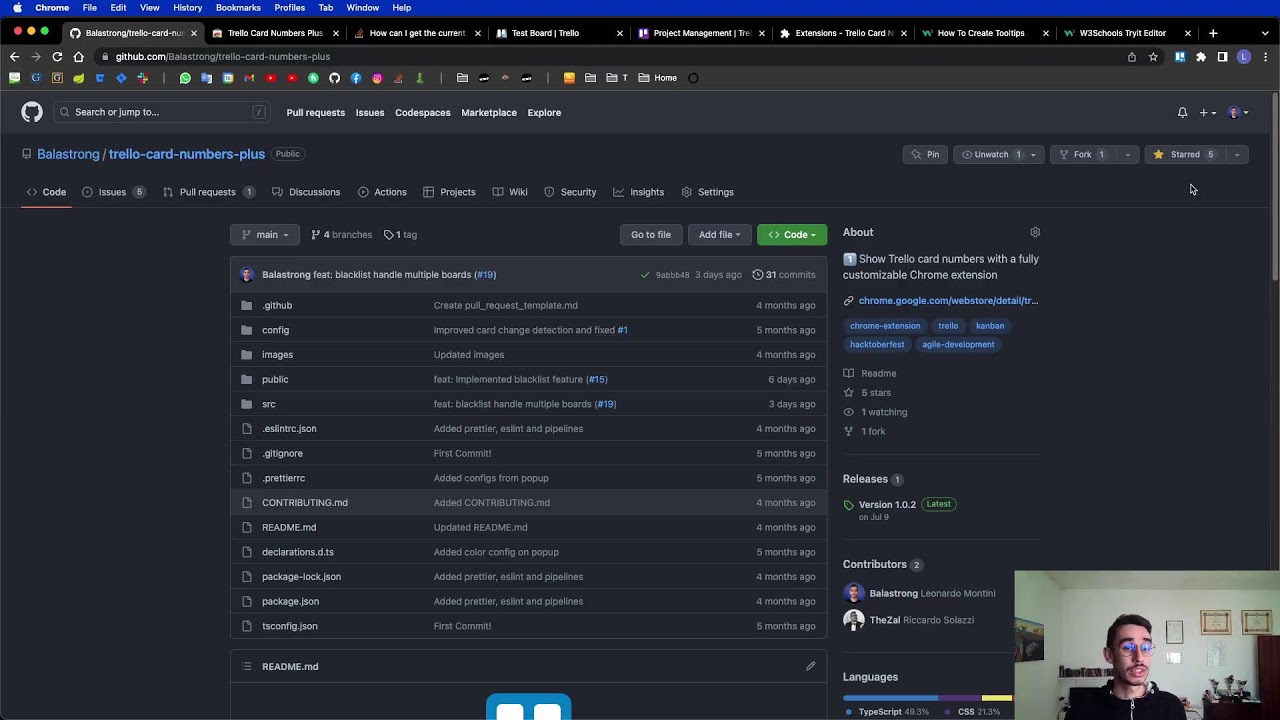The image size is (1280, 720).
Task: Open the package-lock.json file
Action: (x=301, y=577)
